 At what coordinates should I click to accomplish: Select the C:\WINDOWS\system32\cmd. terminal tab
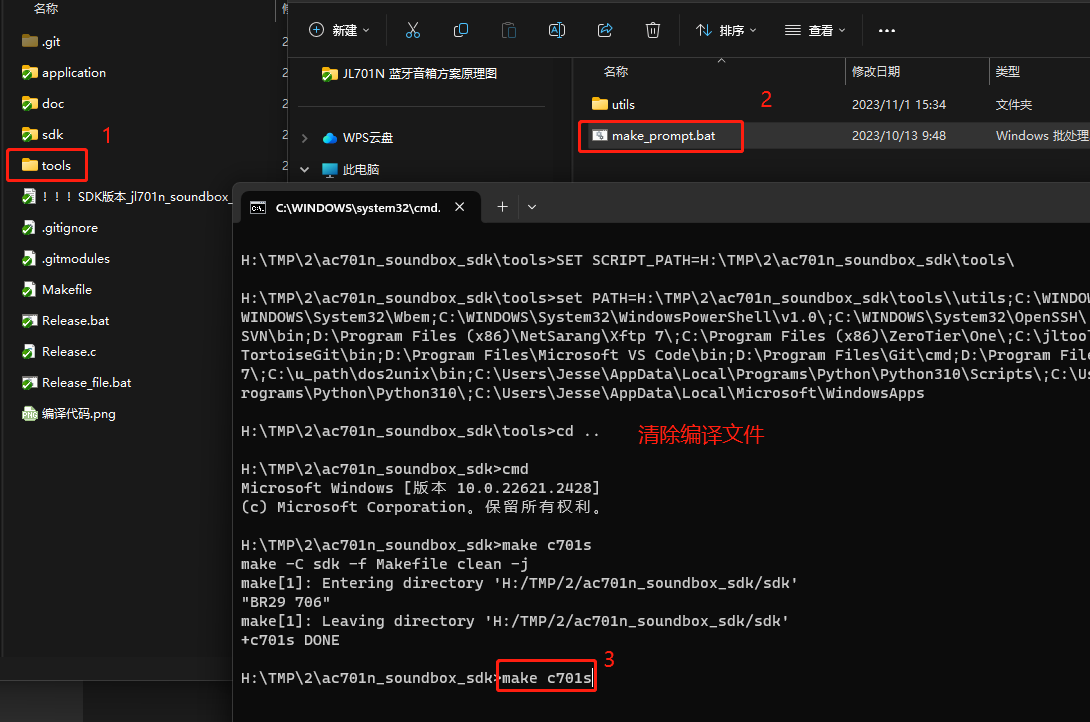(x=360, y=207)
